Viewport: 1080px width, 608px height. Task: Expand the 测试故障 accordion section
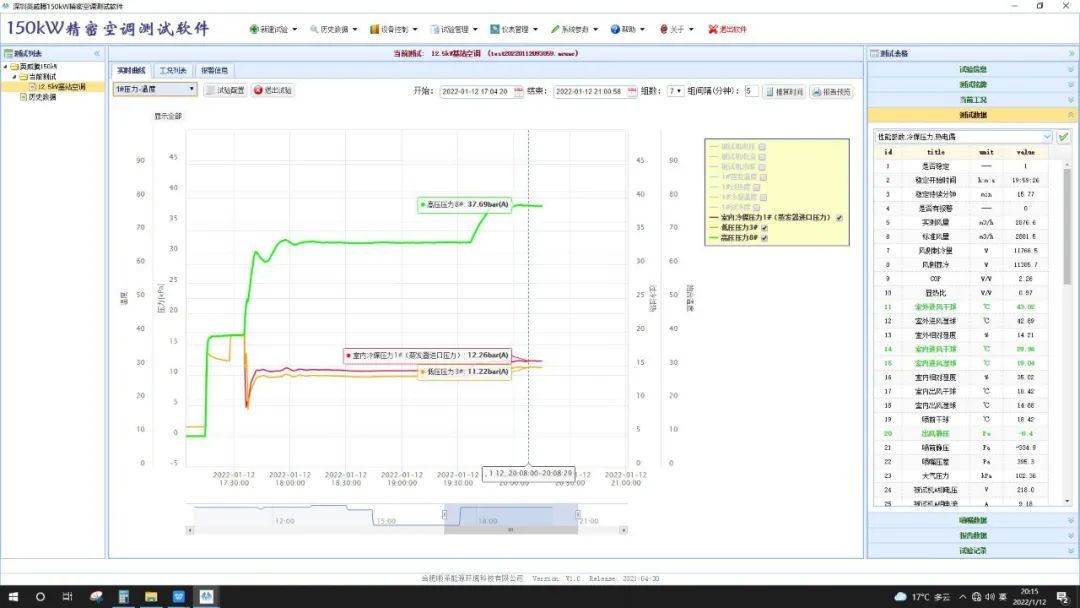[x=973, y=85]
